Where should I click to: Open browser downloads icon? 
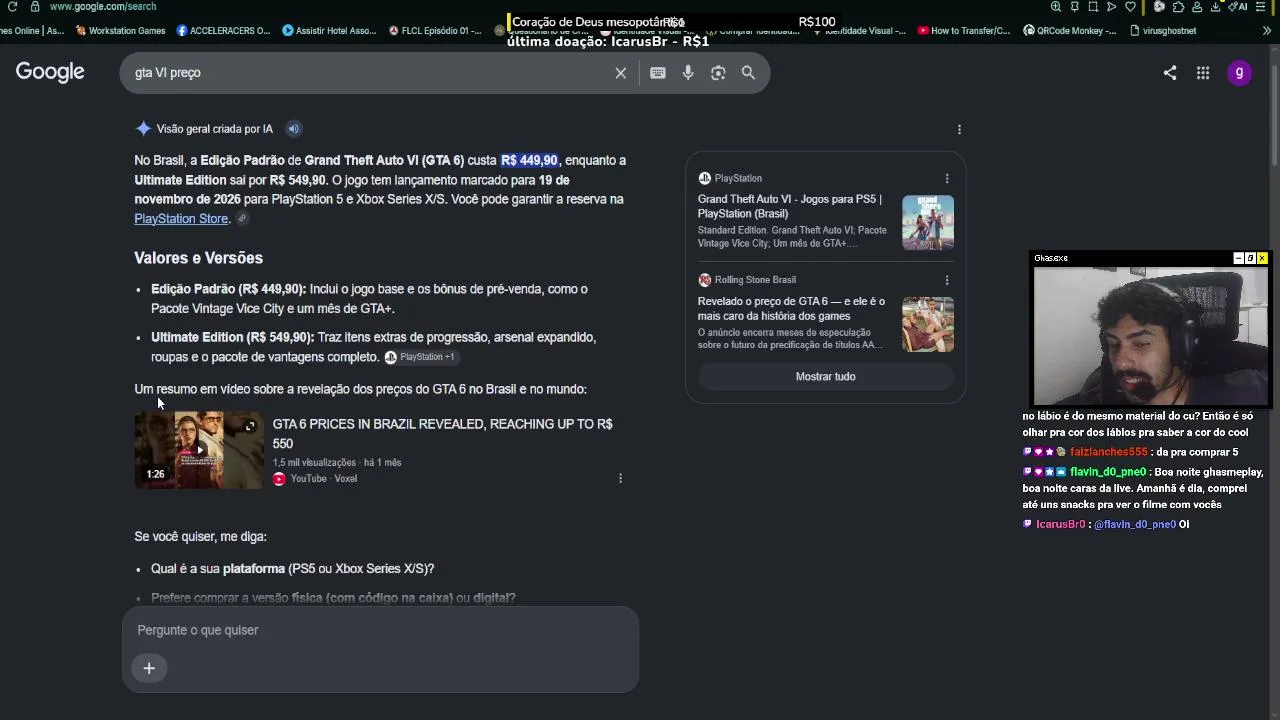point(1216,6)
